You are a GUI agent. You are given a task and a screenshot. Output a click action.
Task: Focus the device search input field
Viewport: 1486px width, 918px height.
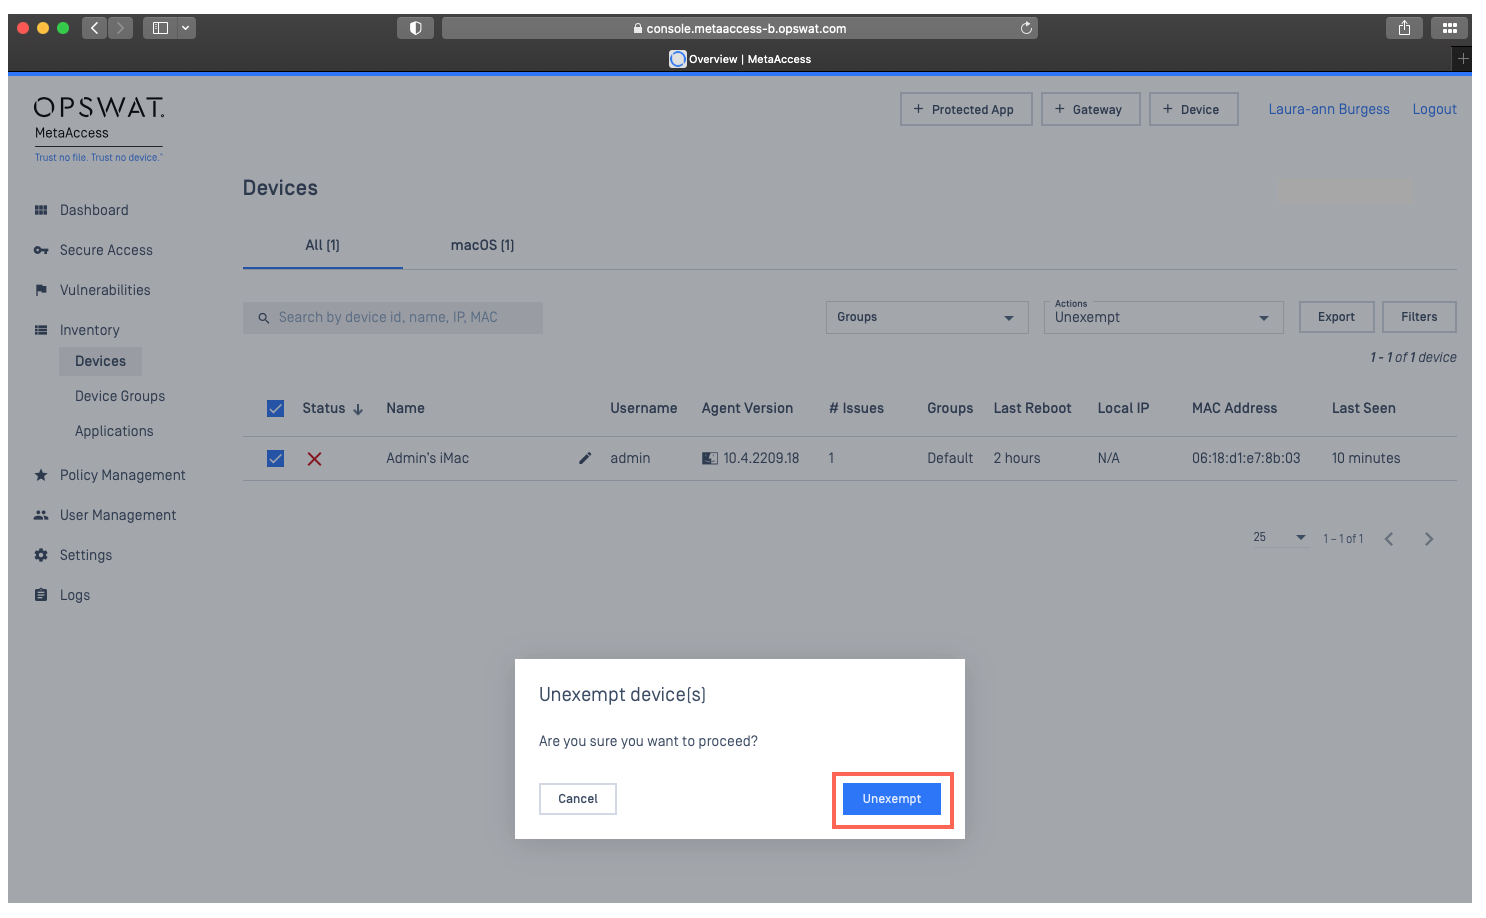click(393, 318)
